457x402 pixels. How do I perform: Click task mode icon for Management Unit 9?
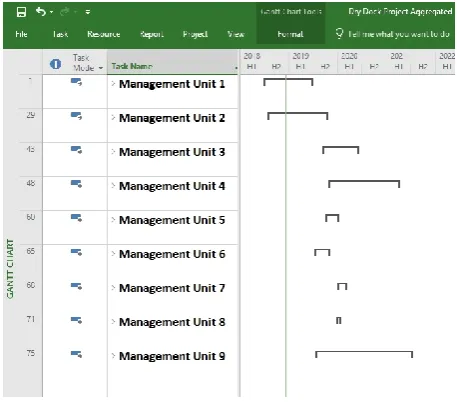tap(76, 354)
